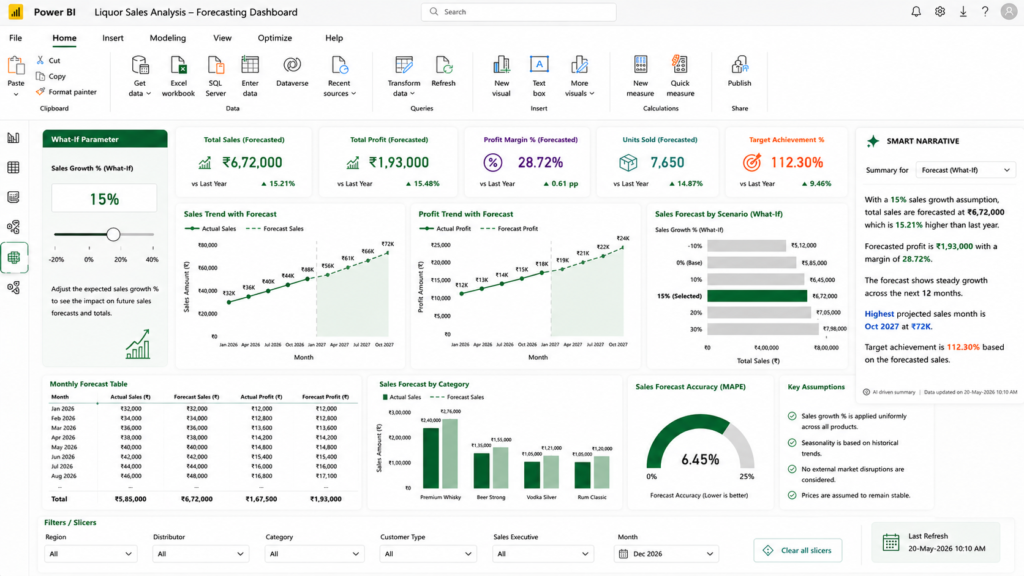
Task: Open the Category slicer dropdown
Action: click(314, 554)
